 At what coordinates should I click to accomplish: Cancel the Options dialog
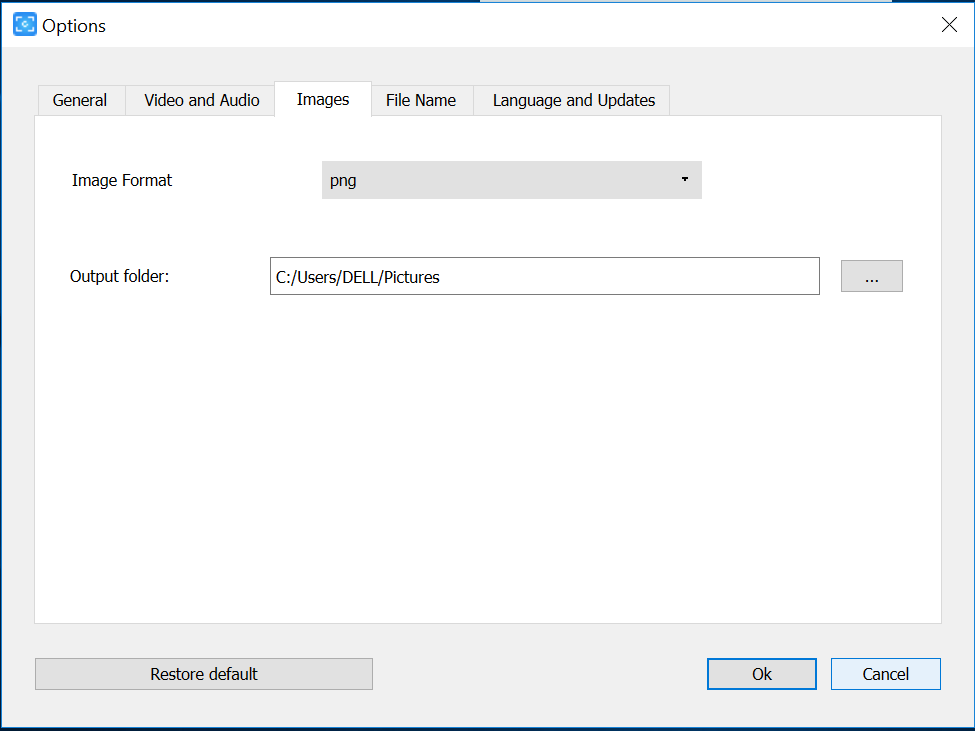click(885, 674)
